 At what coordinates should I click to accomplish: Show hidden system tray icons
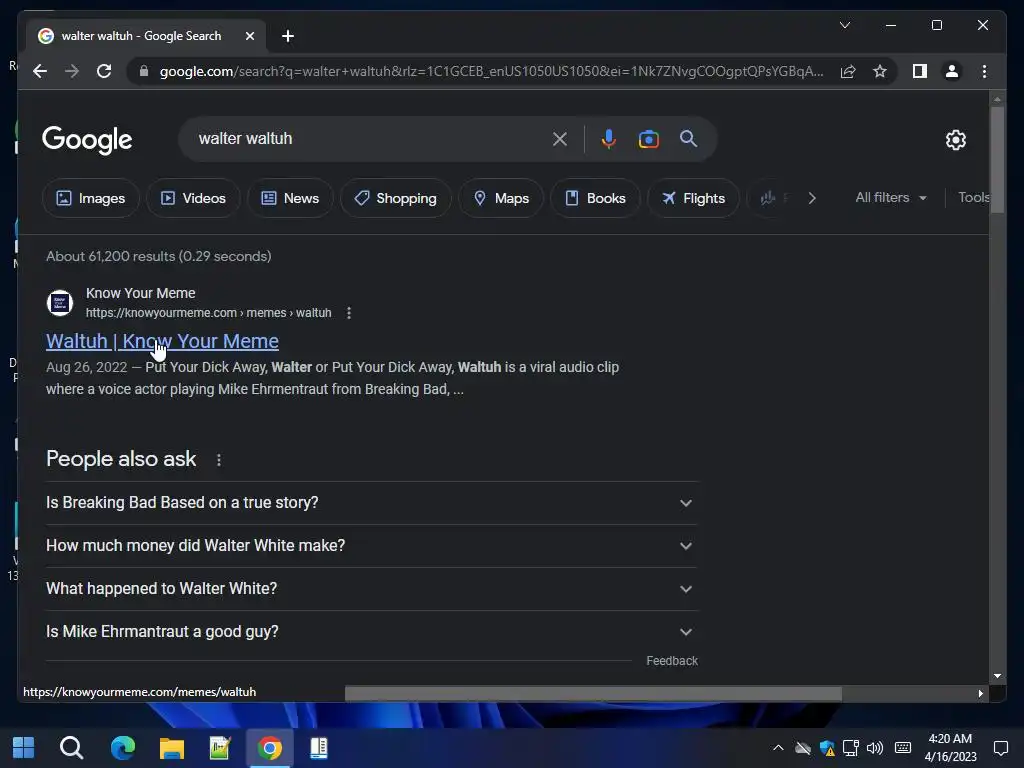778,748
